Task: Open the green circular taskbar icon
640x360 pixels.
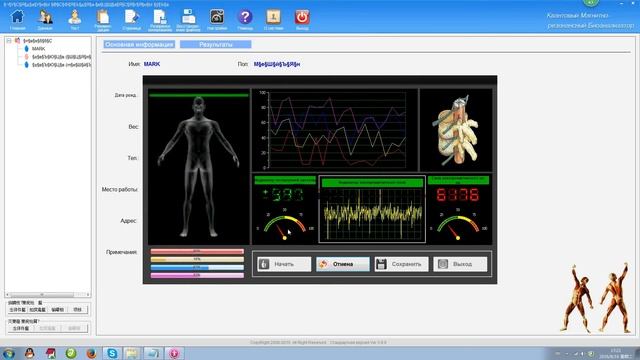Action: 71,353
